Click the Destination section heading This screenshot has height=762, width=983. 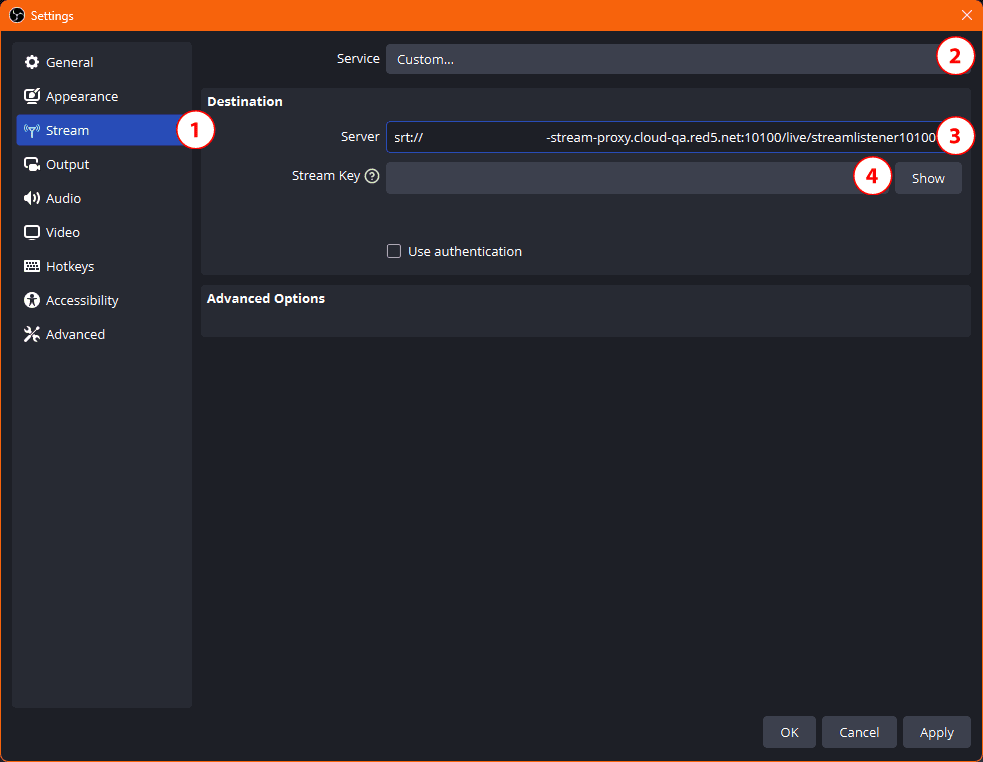[x=244, y=101]
